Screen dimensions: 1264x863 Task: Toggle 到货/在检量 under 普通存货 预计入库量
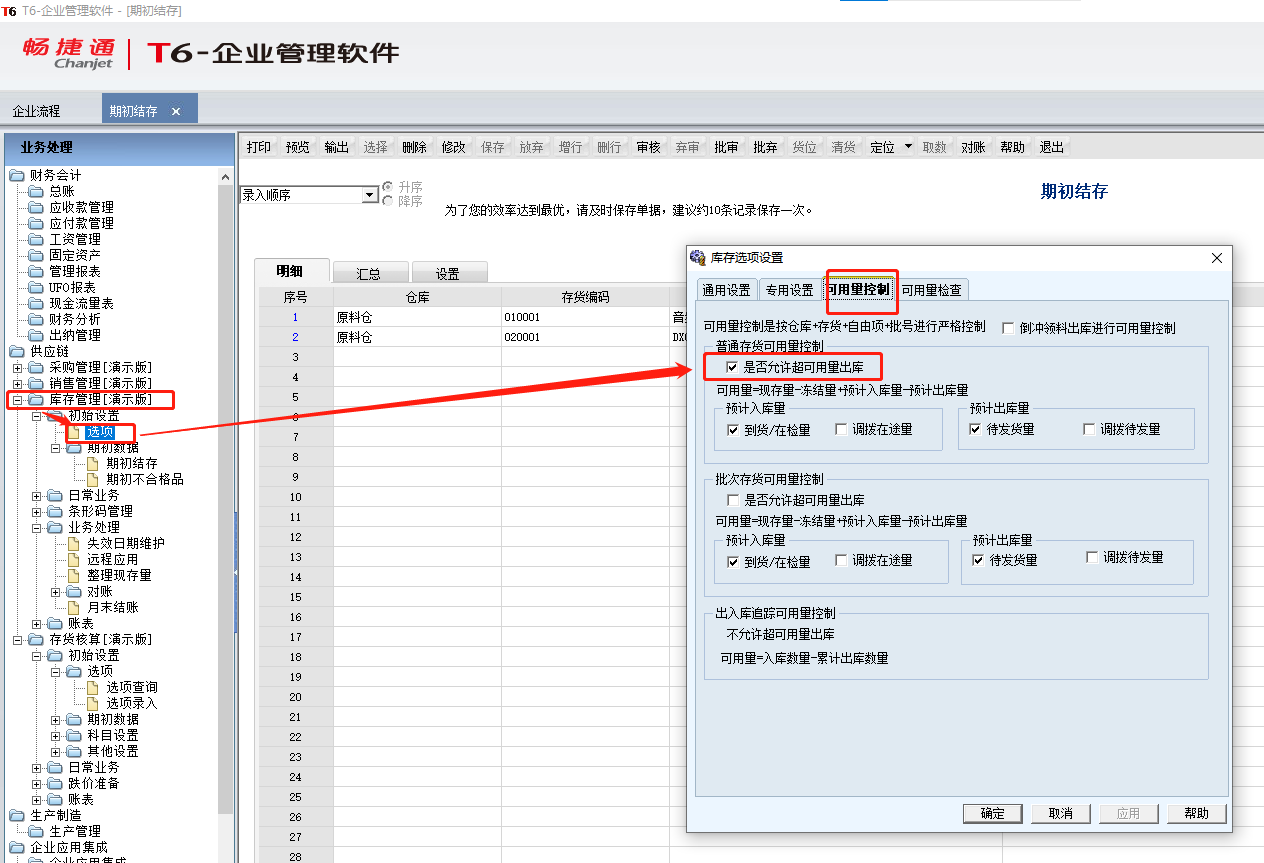click(x=734, y=429)
